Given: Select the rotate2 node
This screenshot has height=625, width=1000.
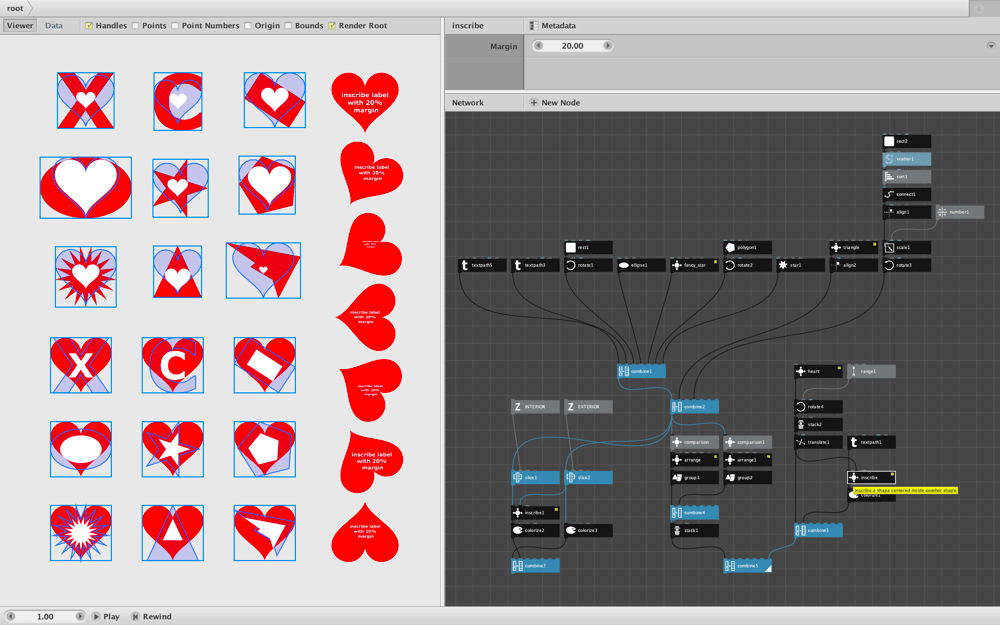Looking at the screenshot, I should [x=747, y=265].
